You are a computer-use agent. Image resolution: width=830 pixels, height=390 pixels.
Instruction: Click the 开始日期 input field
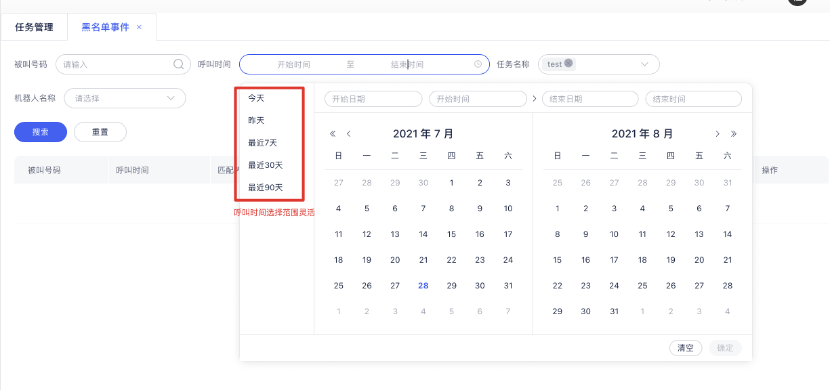click(x=373, y=99)
